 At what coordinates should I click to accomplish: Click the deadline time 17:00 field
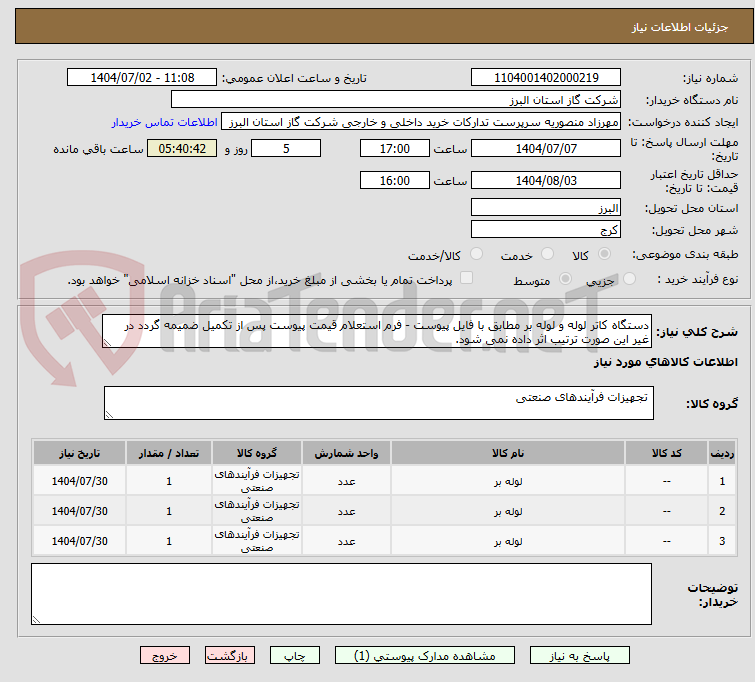point(395,148)
